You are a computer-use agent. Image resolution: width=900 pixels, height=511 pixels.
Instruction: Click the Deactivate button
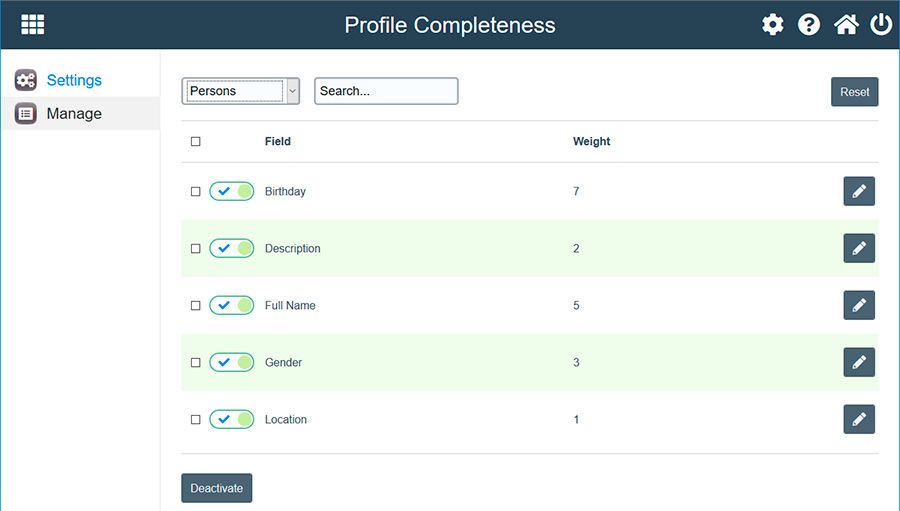(217, 488)
